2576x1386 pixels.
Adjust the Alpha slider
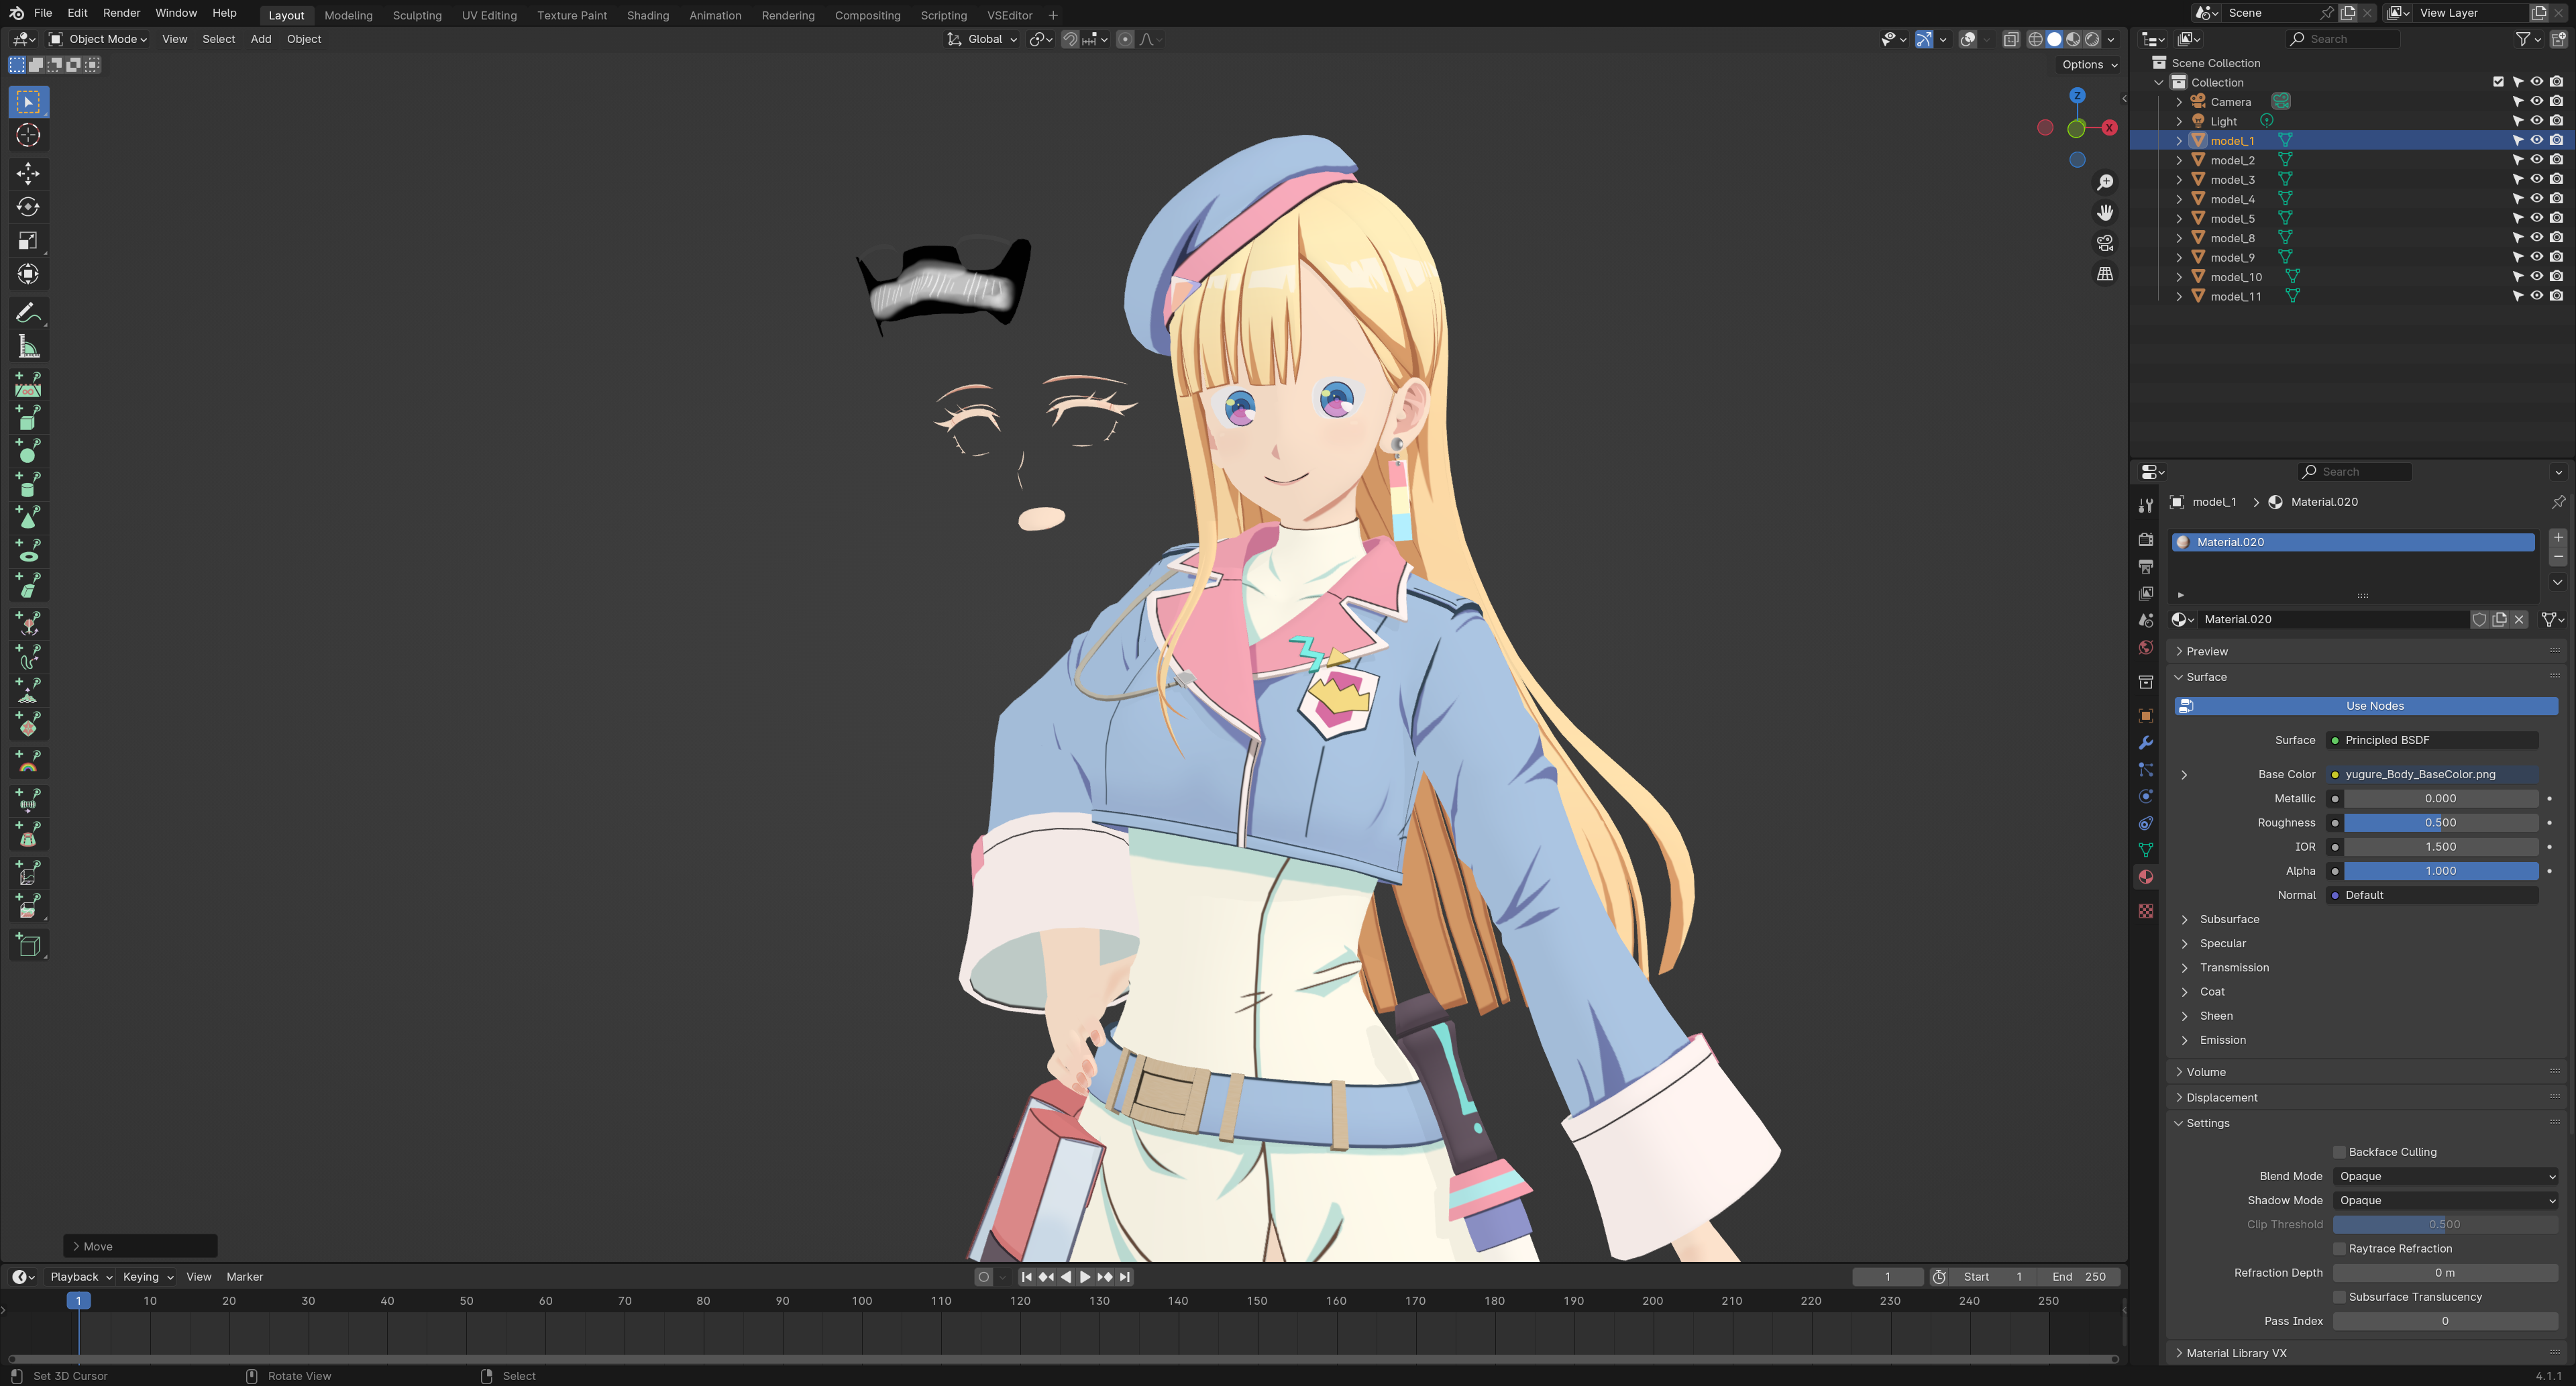point(2440,871)
